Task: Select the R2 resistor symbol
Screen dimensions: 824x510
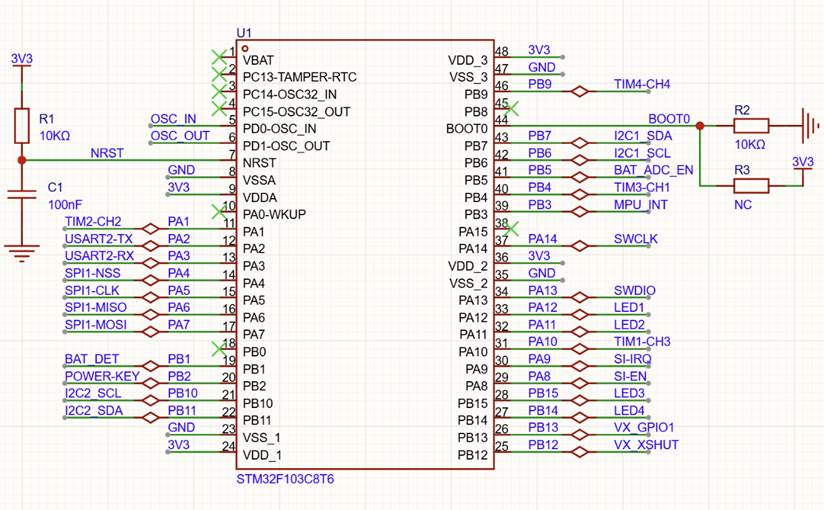Action: click(x=751, y=126)
